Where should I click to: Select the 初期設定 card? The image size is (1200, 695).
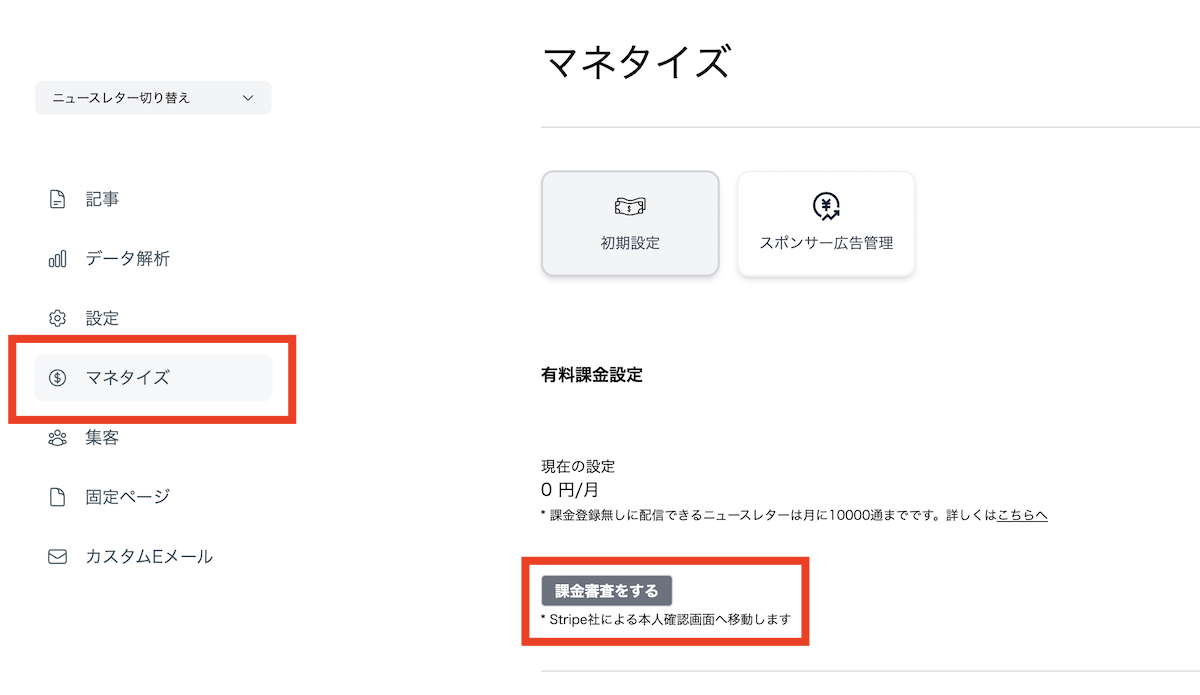[629, 223]
